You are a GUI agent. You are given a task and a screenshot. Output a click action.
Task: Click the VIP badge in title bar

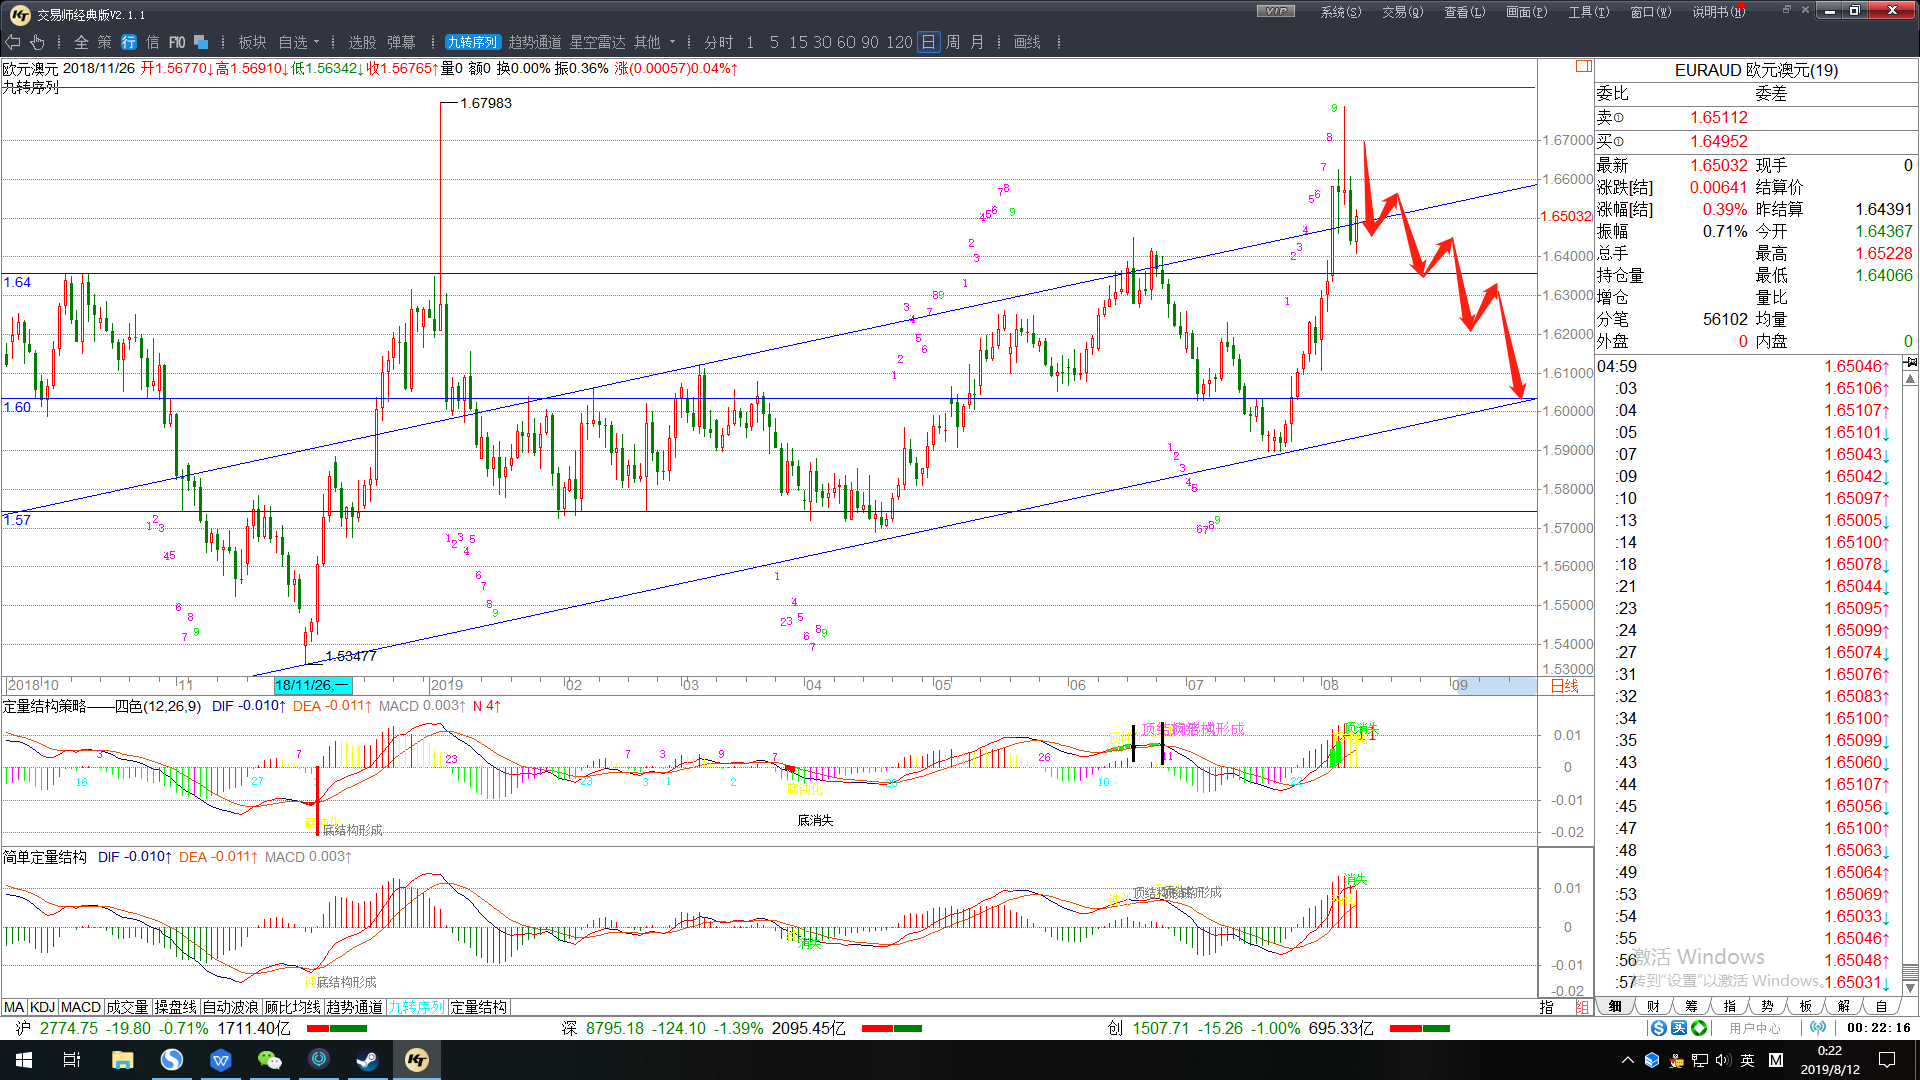point(1276,11)
